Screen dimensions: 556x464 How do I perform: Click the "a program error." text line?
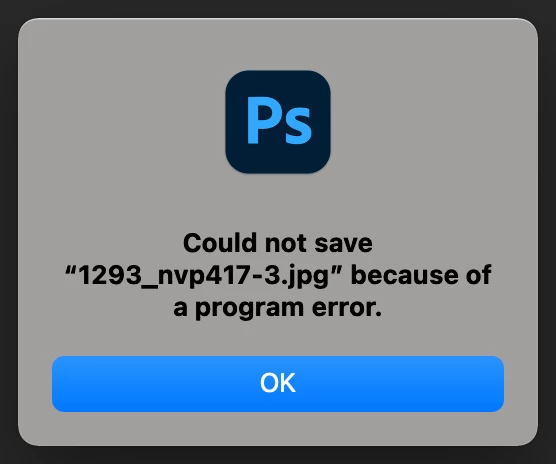(x=278, y=308)
